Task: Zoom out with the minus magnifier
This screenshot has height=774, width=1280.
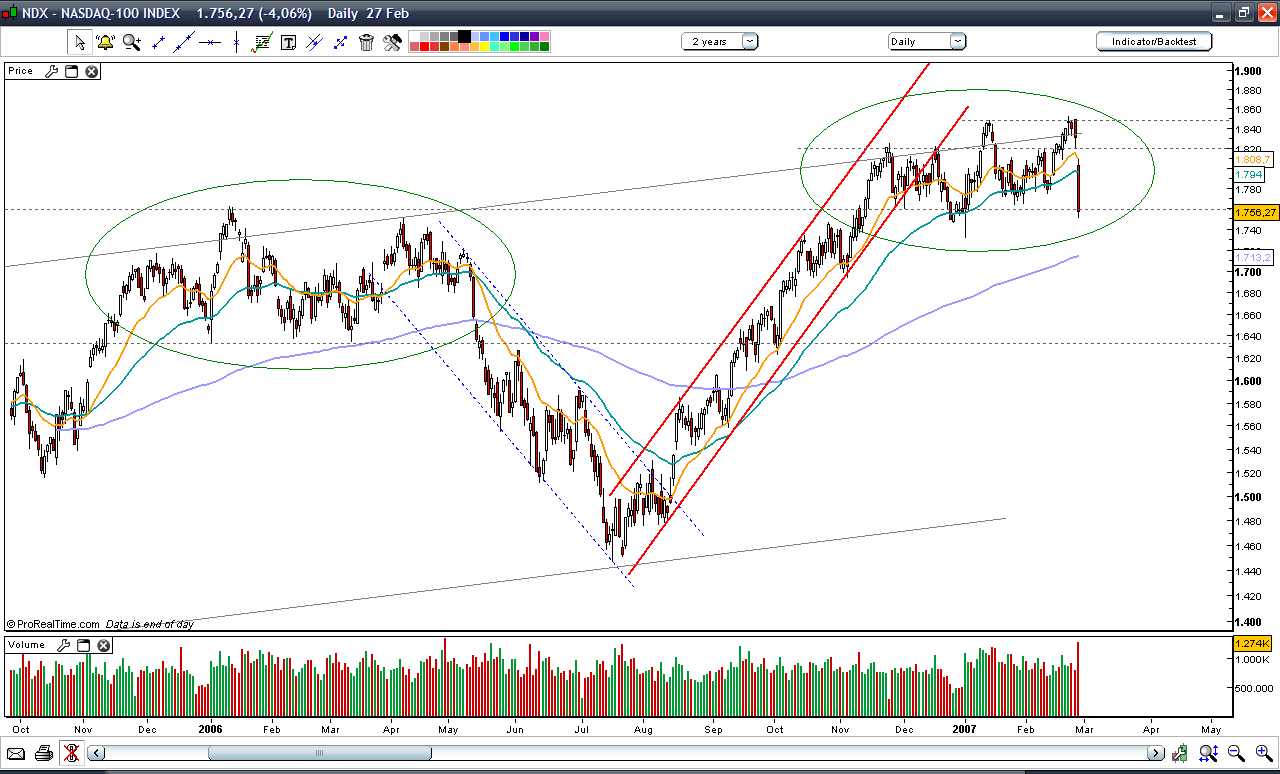Action: [x=1236, y=753]
